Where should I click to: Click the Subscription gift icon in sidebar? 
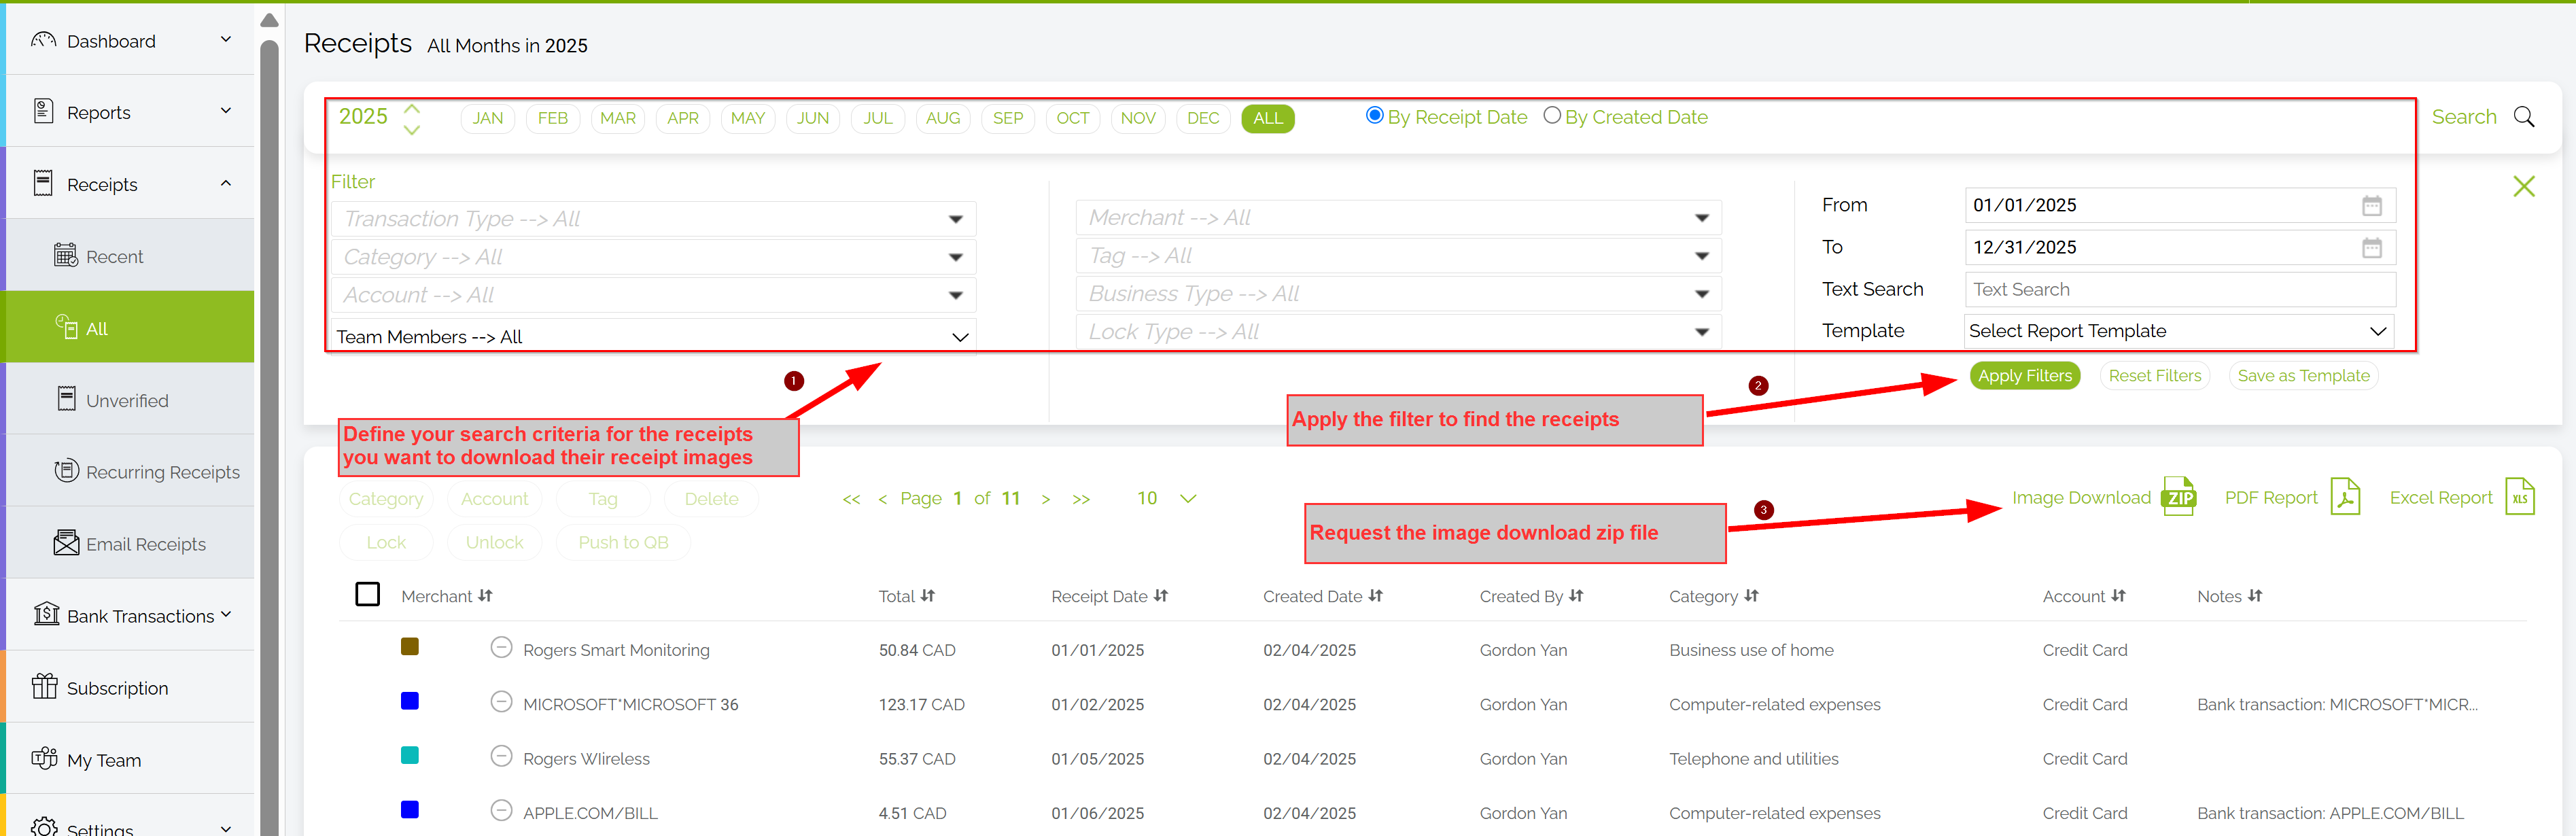point(44,687)
